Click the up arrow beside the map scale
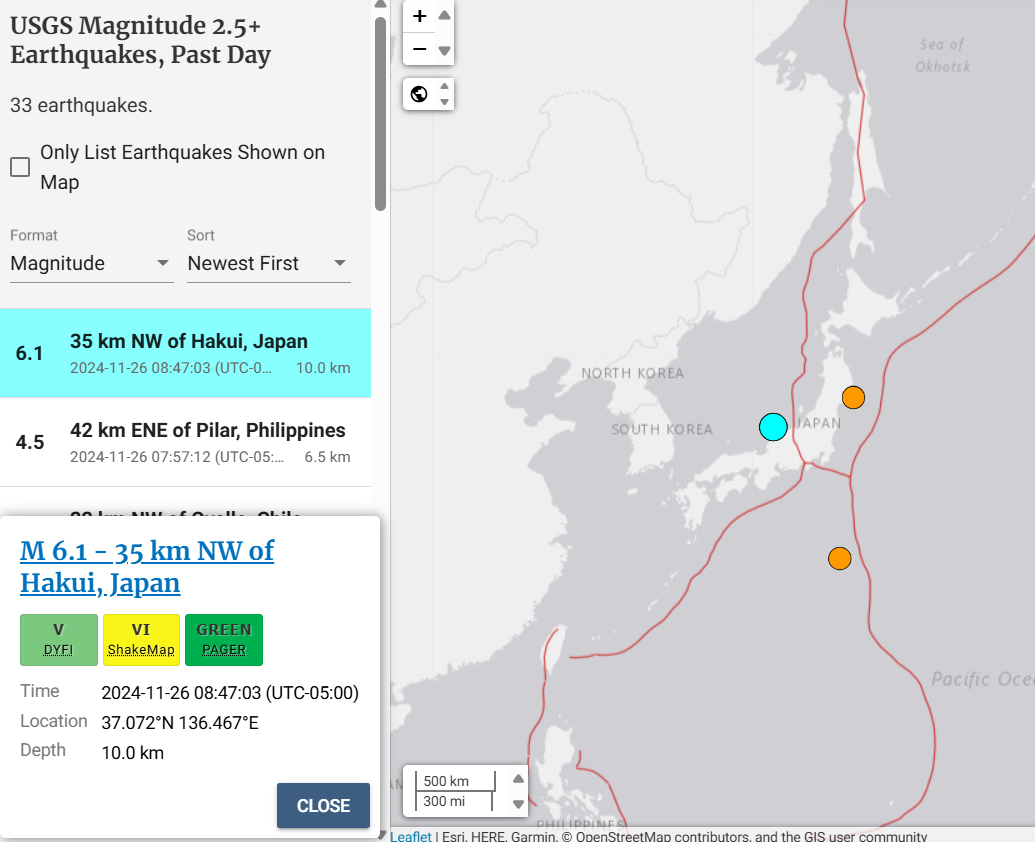This screenshot has width=1035, height=842. pyautogui.click(x=519, y=779)
